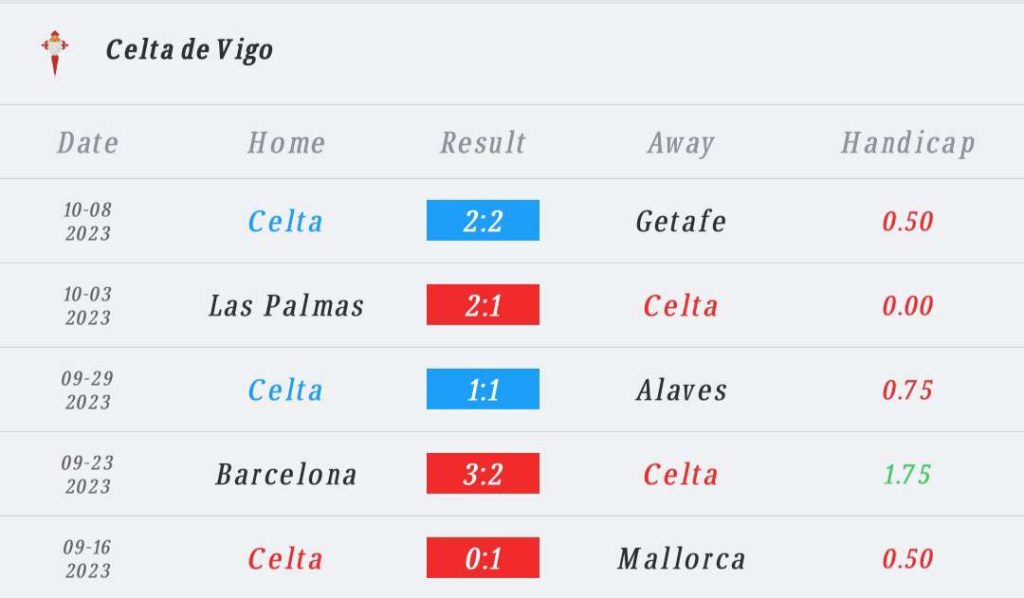Click the 10-08 2023 match date
Viewport: 1024px width, 598px height.
click(x=88, y=221)
